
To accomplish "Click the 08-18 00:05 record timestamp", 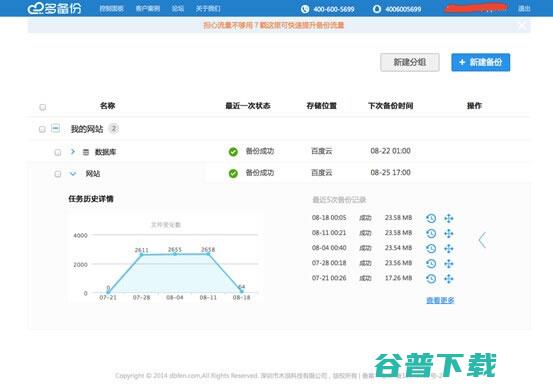I will 329,218.
